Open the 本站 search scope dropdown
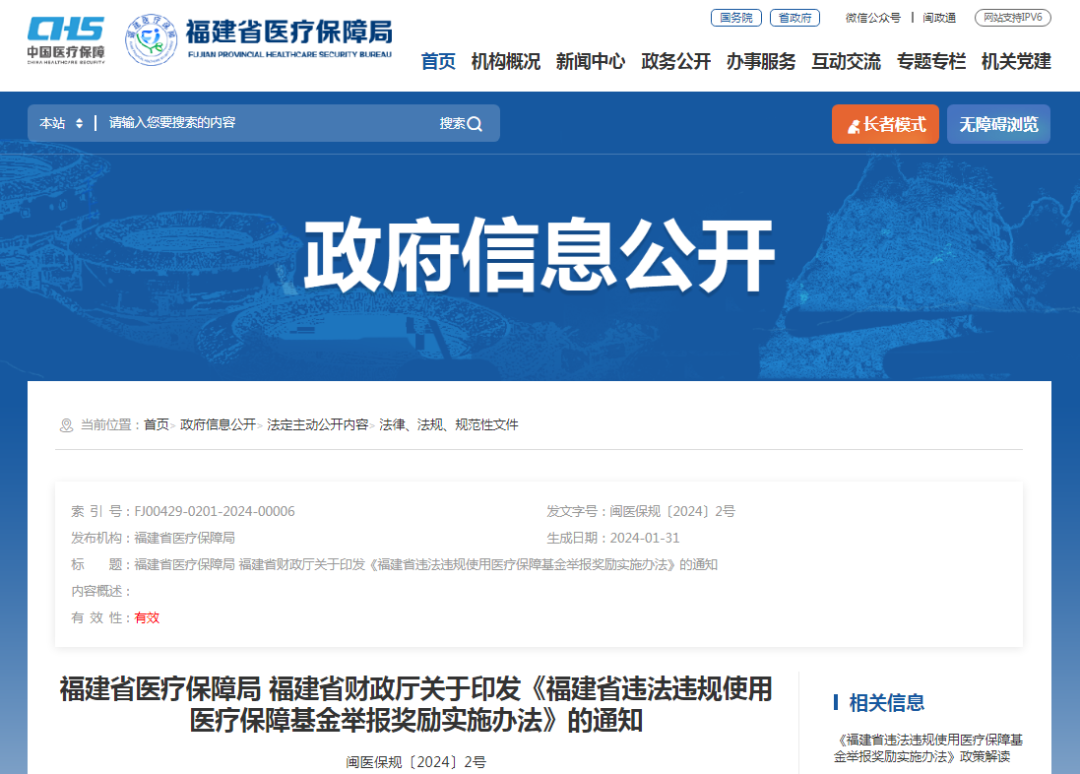The height and width of the screenshot is (774, 1080). [x=61, y=123]
